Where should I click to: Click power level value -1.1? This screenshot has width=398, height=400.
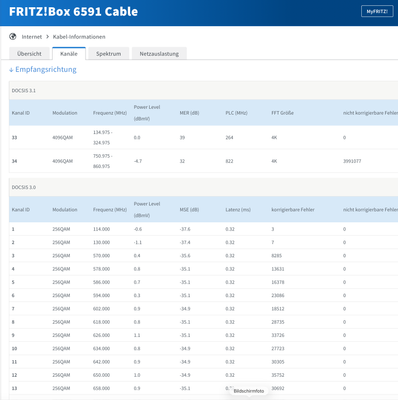click(x=138, y=242)
